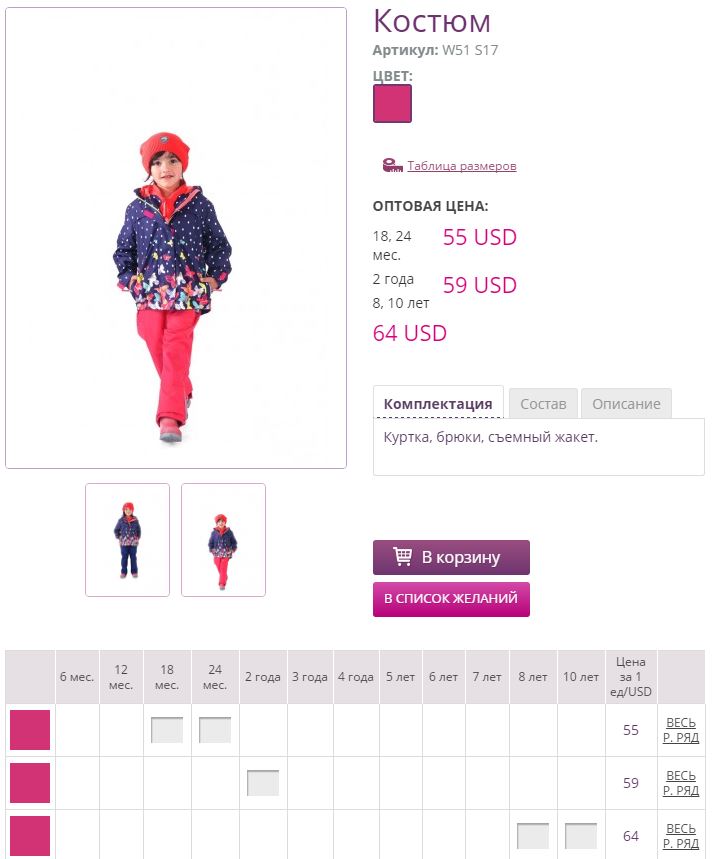This screenshot has width=712, height=859.
Task: Click ВЕСЬ Р. РЯД for price 55
Action: point(681,730)
